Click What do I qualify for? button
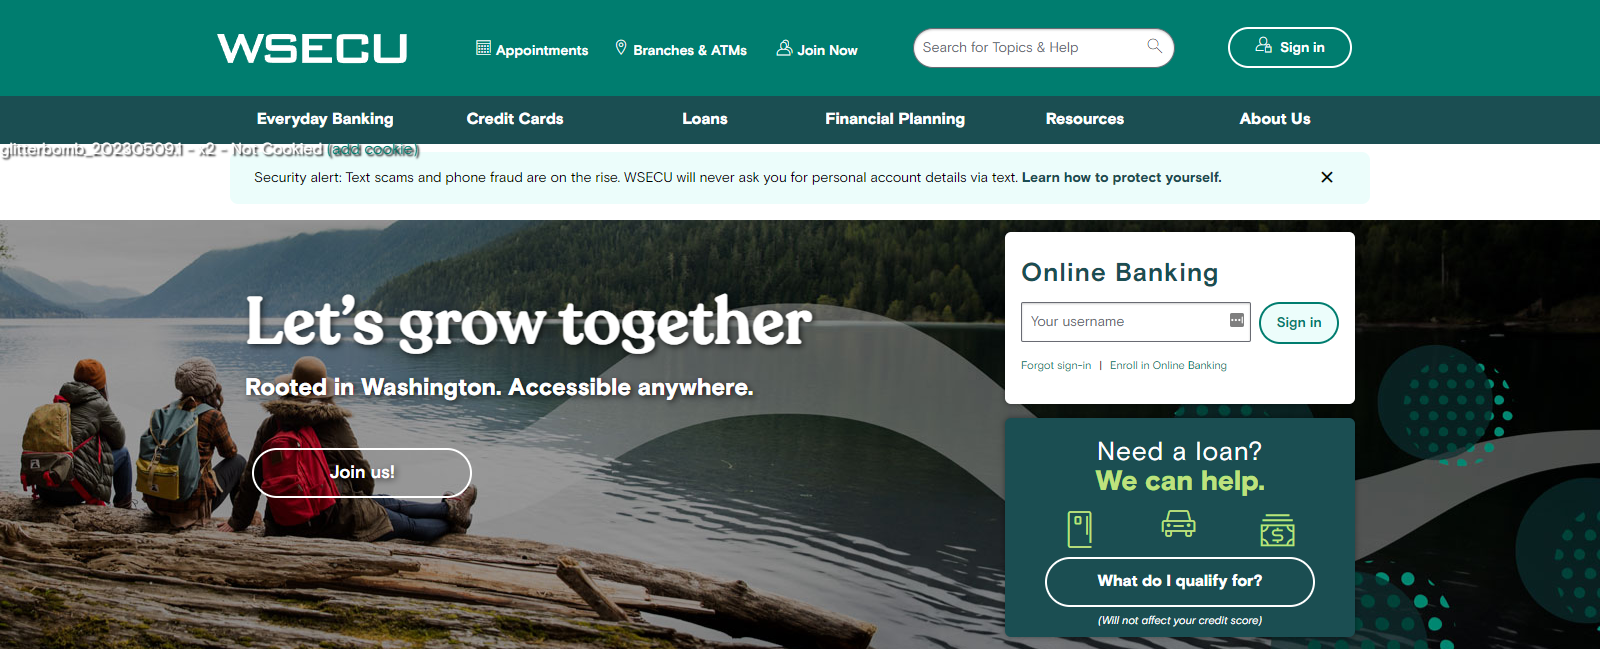Screen dimensions: 1600x649 point(1180,581)
